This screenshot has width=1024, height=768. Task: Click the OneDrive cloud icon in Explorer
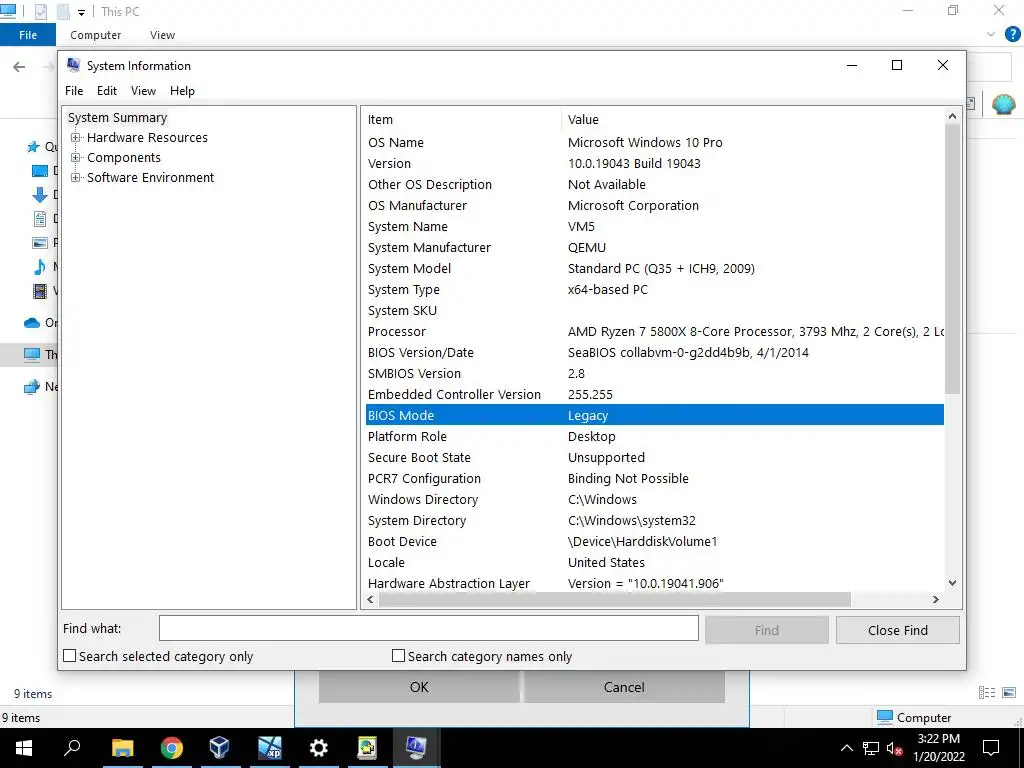click(x=32, y=323)
